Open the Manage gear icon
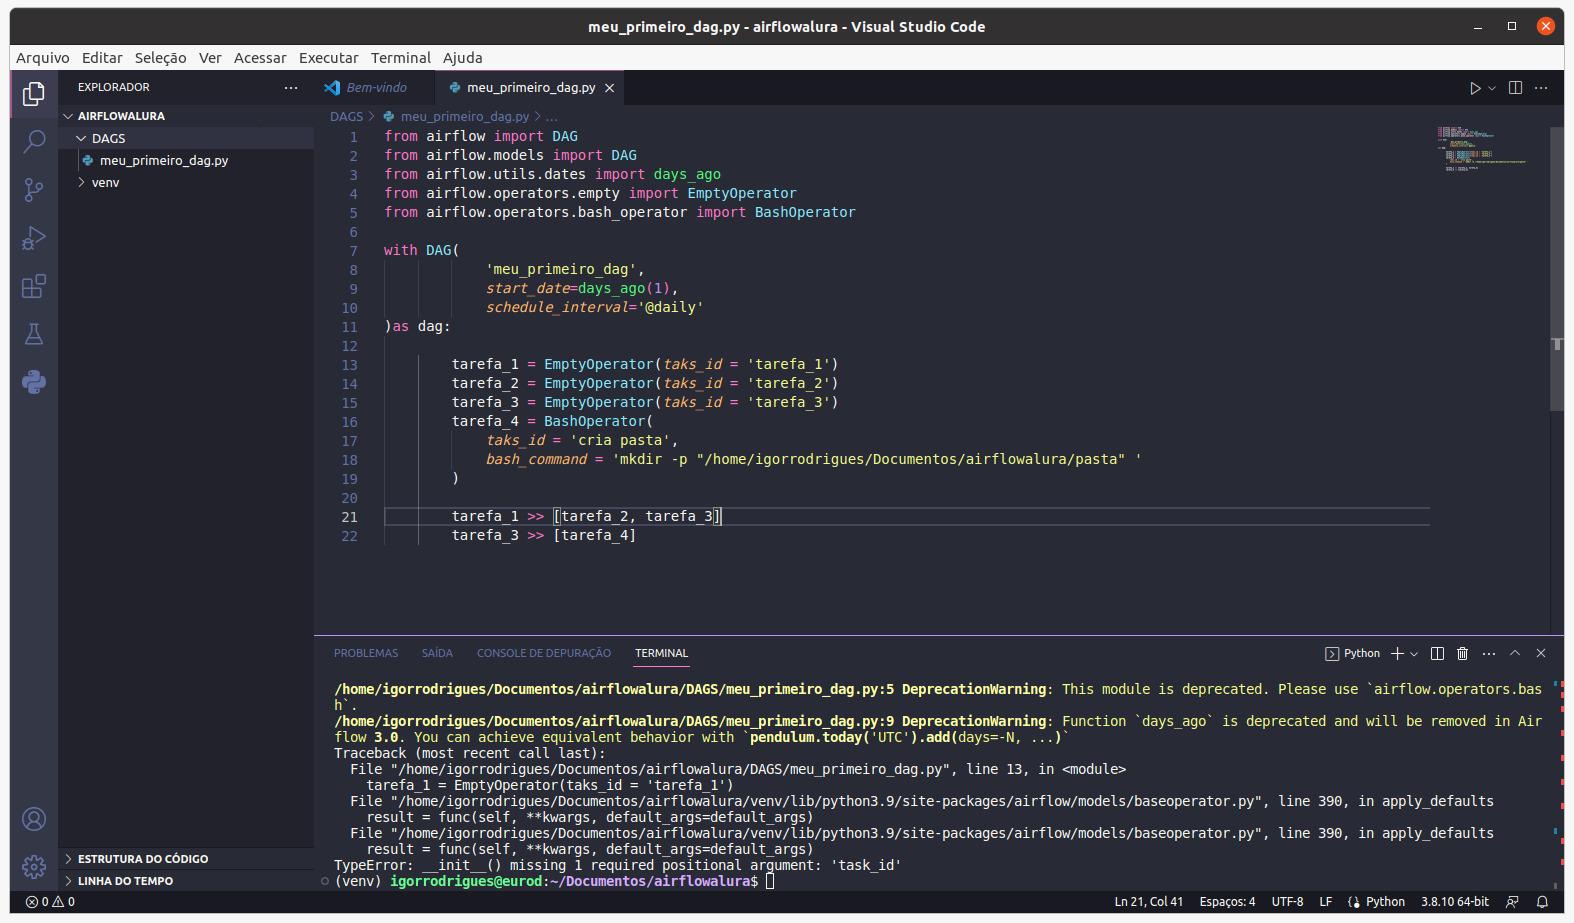 pos(34,866)
